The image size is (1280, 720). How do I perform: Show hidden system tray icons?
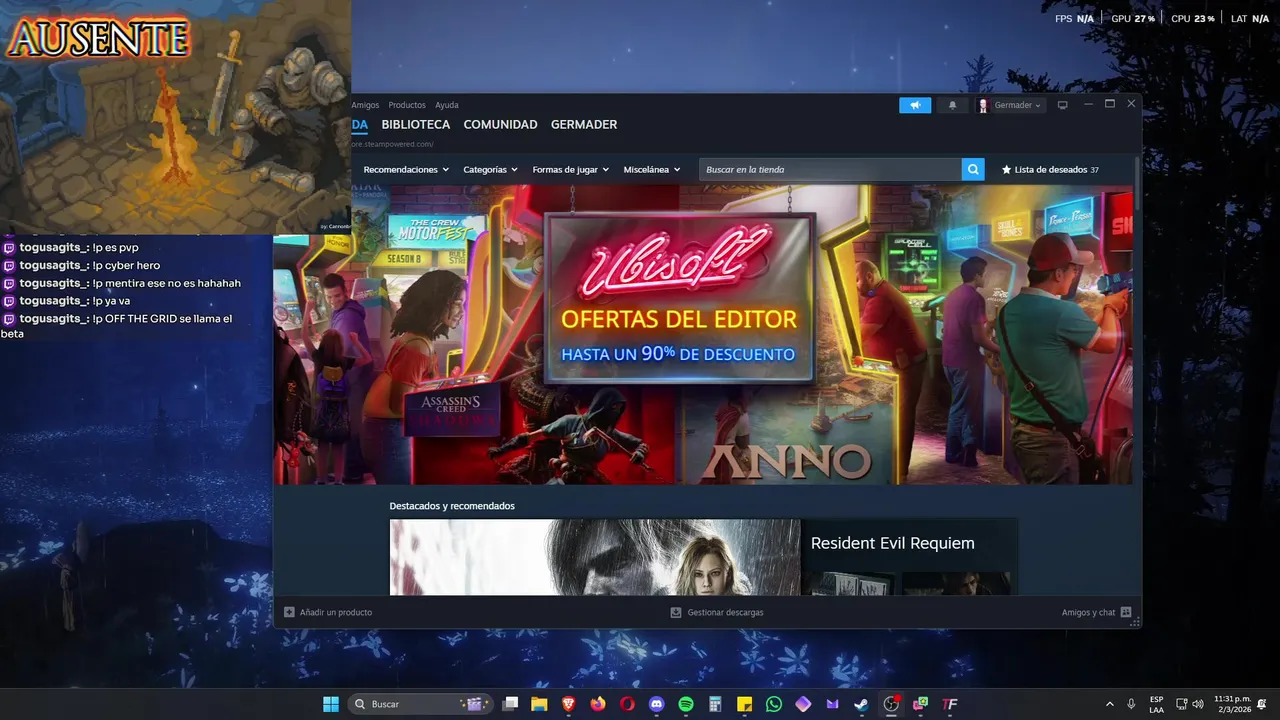click(1108, 704)
